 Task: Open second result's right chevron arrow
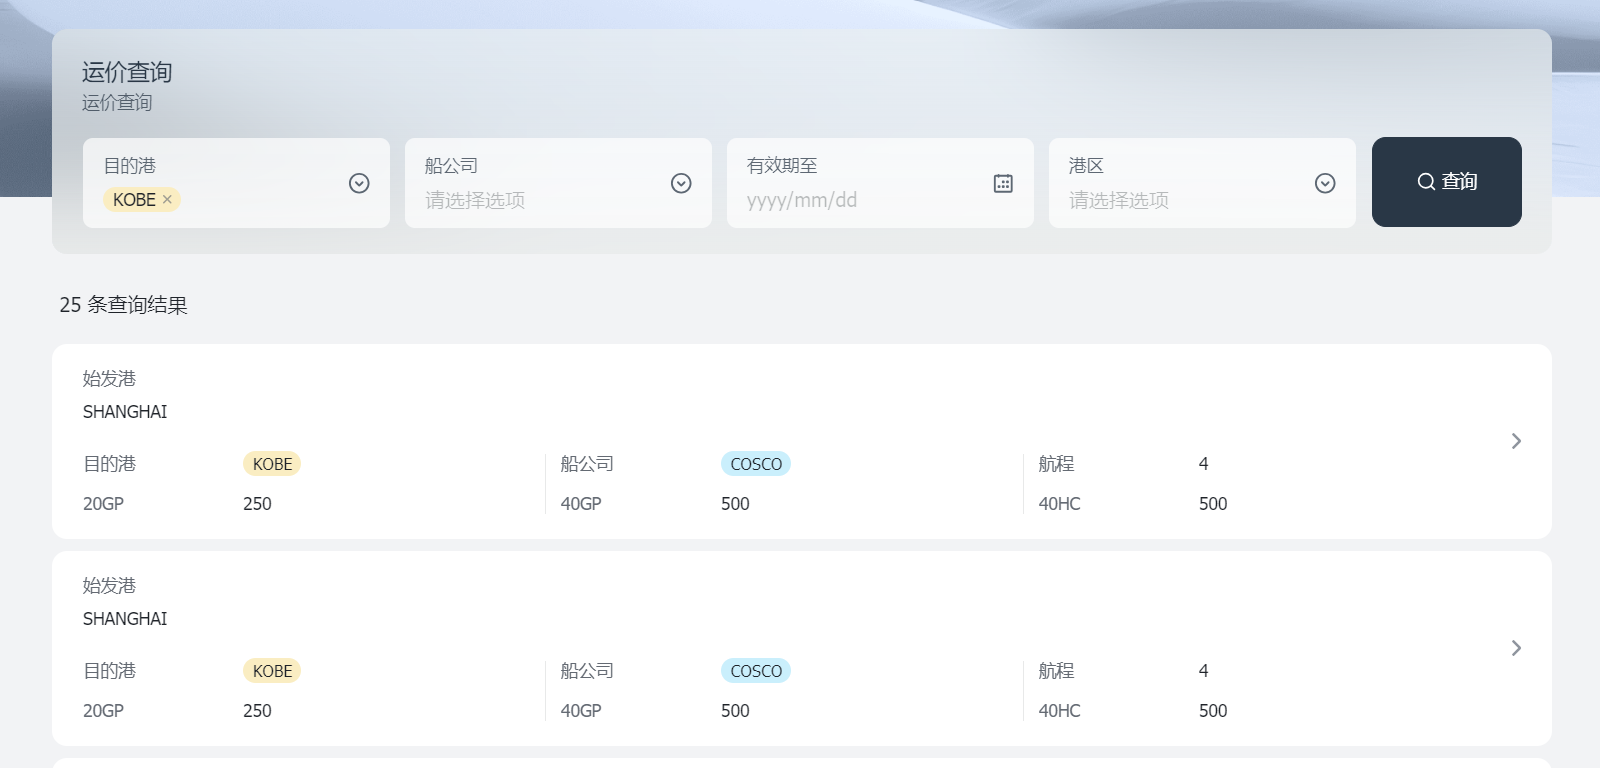pos(1516,648)
